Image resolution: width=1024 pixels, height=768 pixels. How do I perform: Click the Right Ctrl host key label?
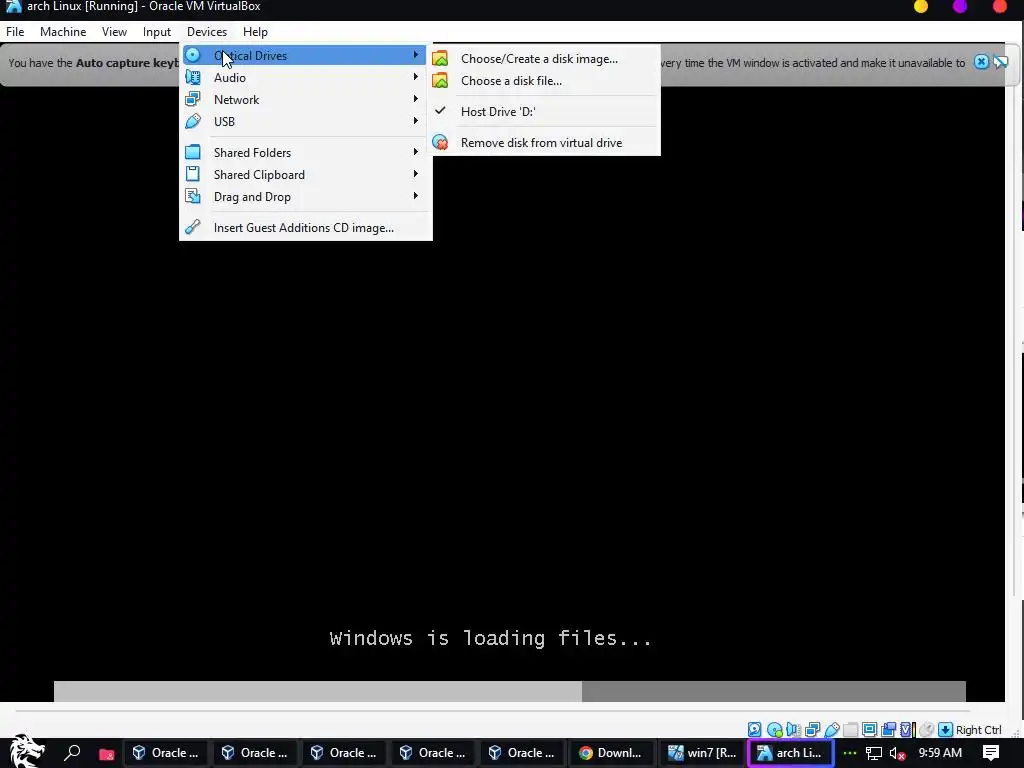point(978,730)
